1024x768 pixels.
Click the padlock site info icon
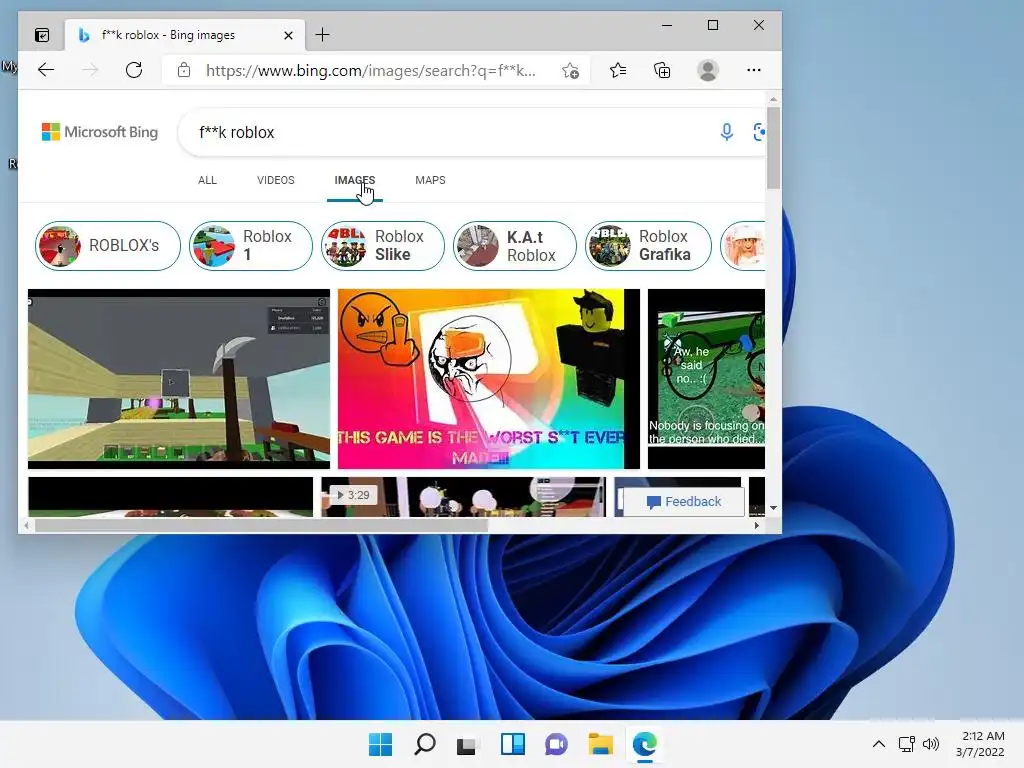pyautogui.click(x=184, y=70)
